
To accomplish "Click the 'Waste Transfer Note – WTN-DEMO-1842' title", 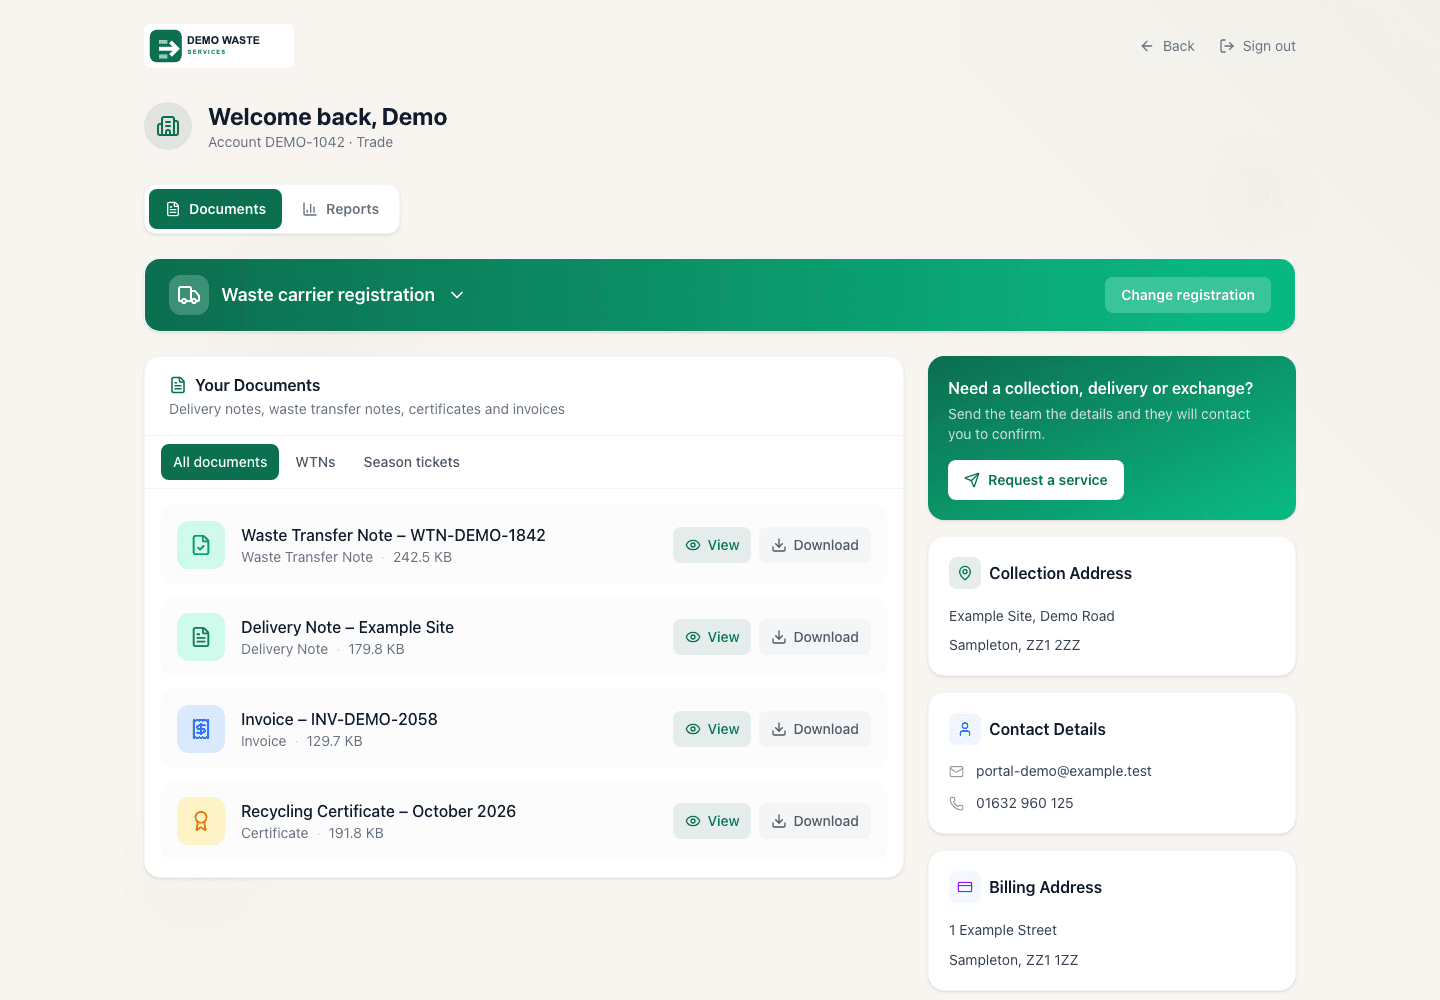I will coord(393,535).
